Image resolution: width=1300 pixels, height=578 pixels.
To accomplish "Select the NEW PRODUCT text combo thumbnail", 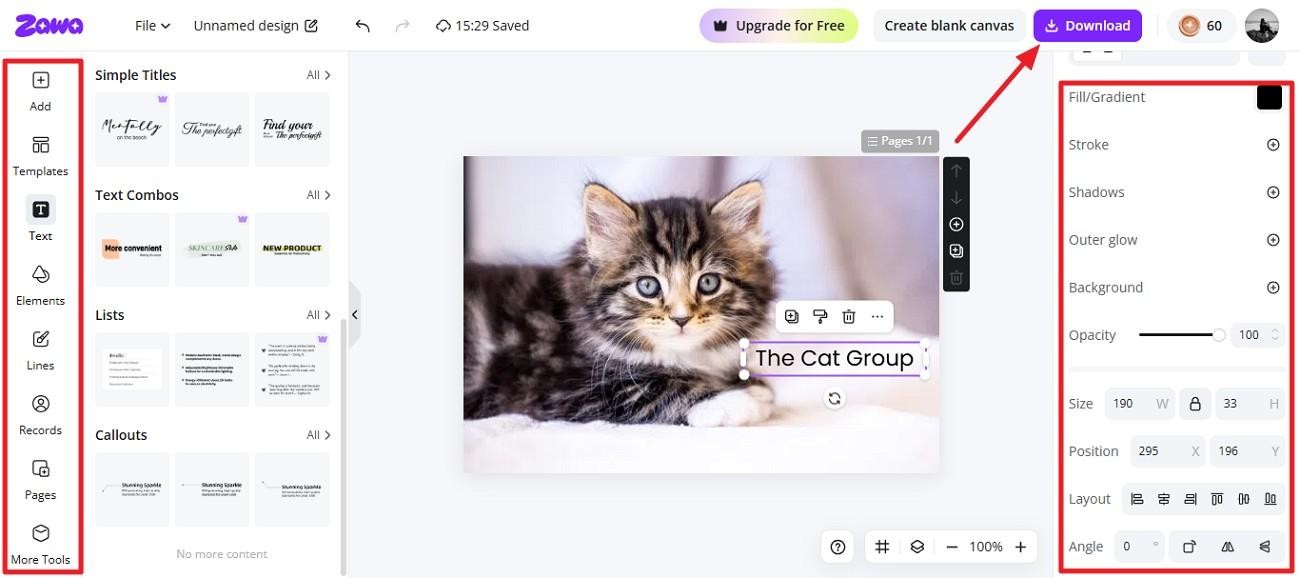I will point(292,249).
